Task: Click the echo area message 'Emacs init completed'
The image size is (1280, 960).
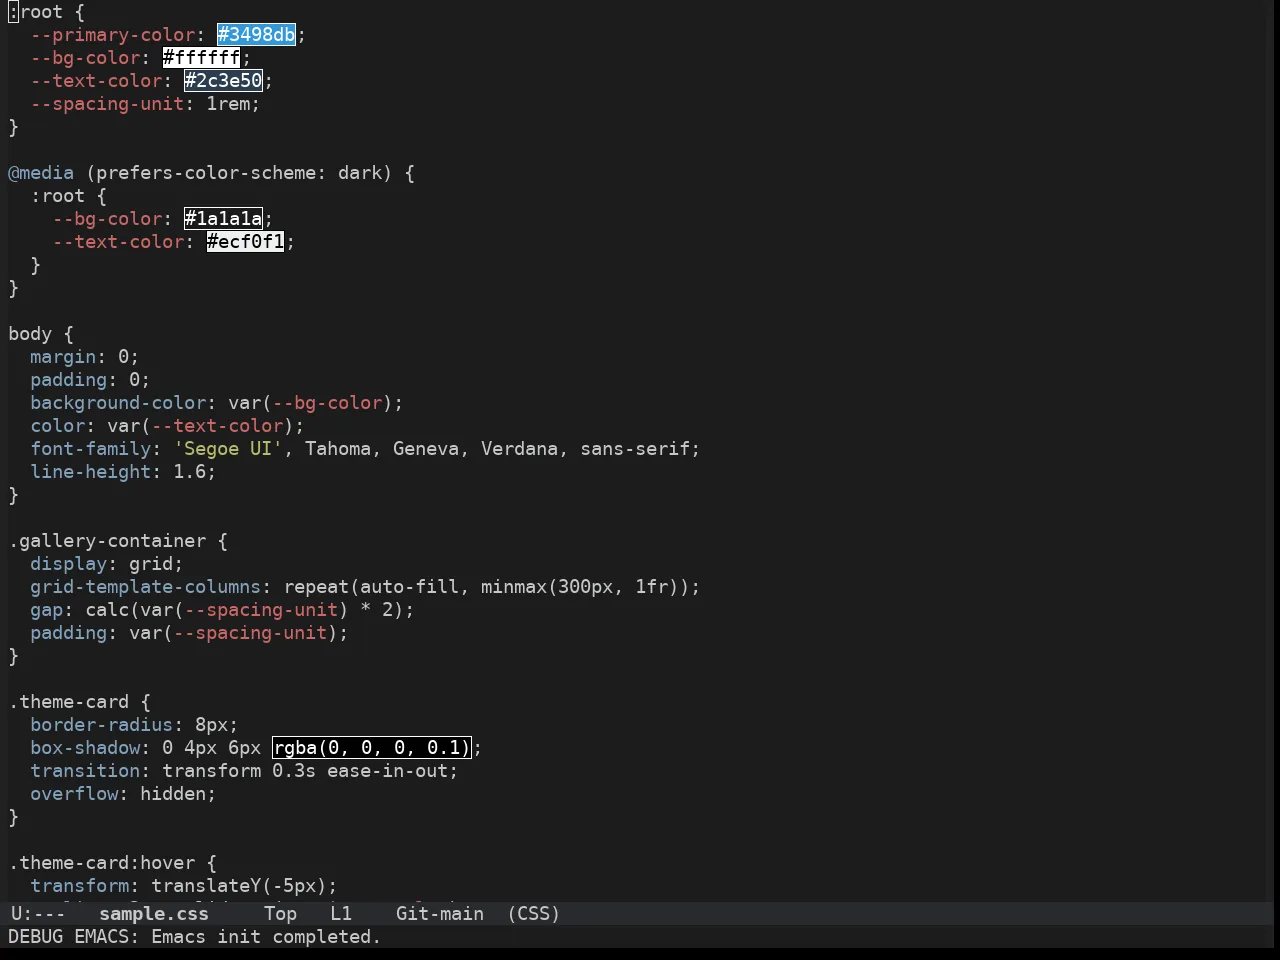Action: click(266, 937)
